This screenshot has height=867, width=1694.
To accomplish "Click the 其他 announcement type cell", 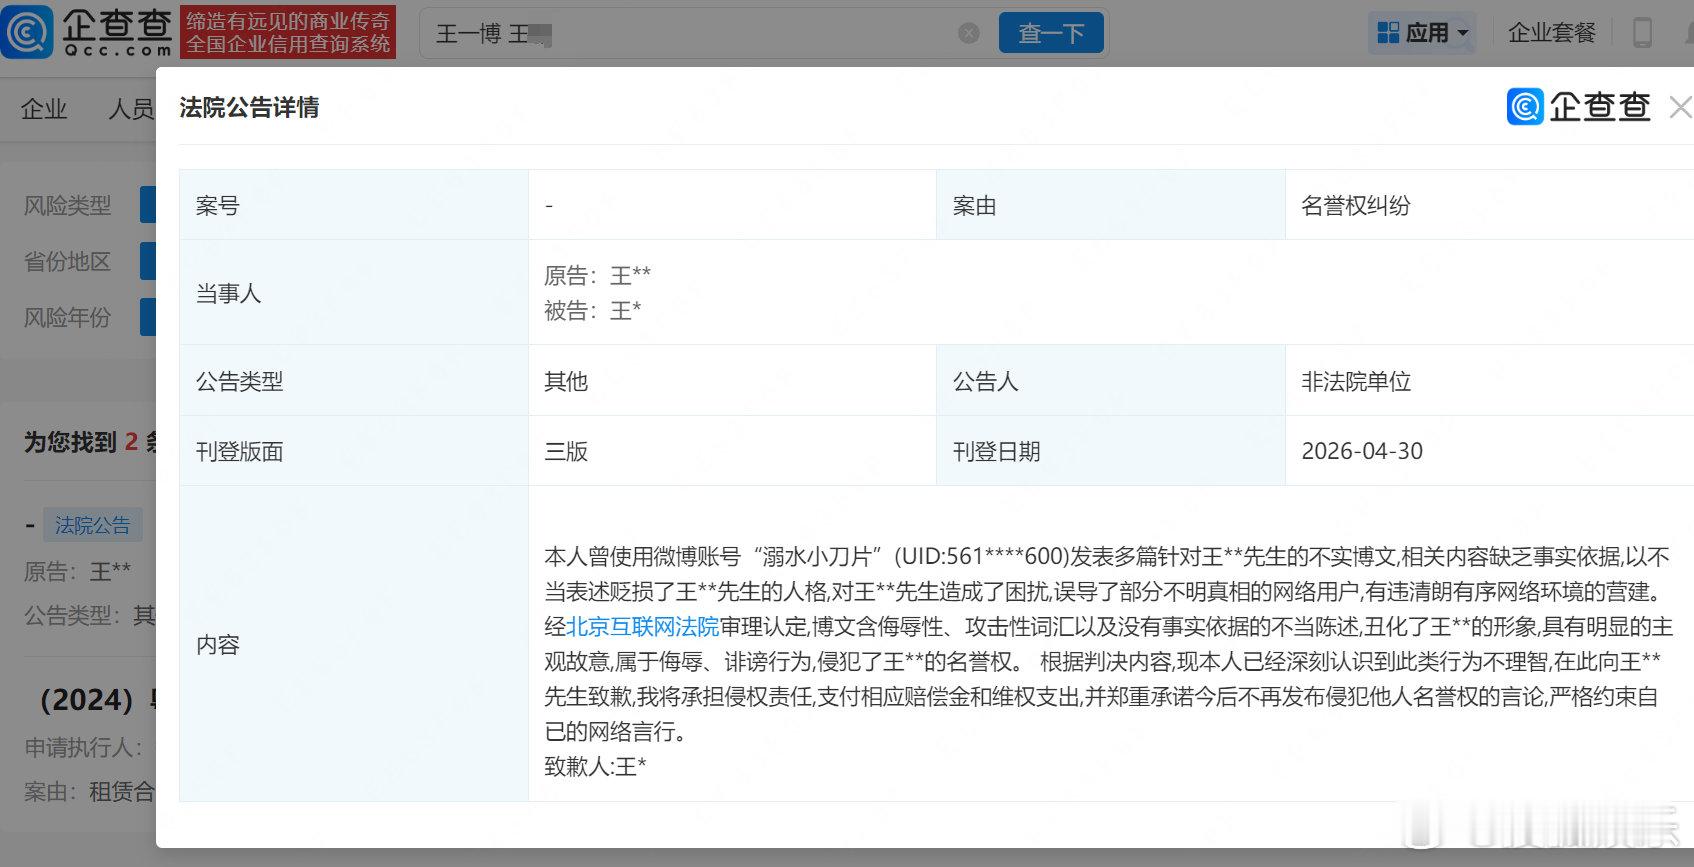I will pos(732,381).
